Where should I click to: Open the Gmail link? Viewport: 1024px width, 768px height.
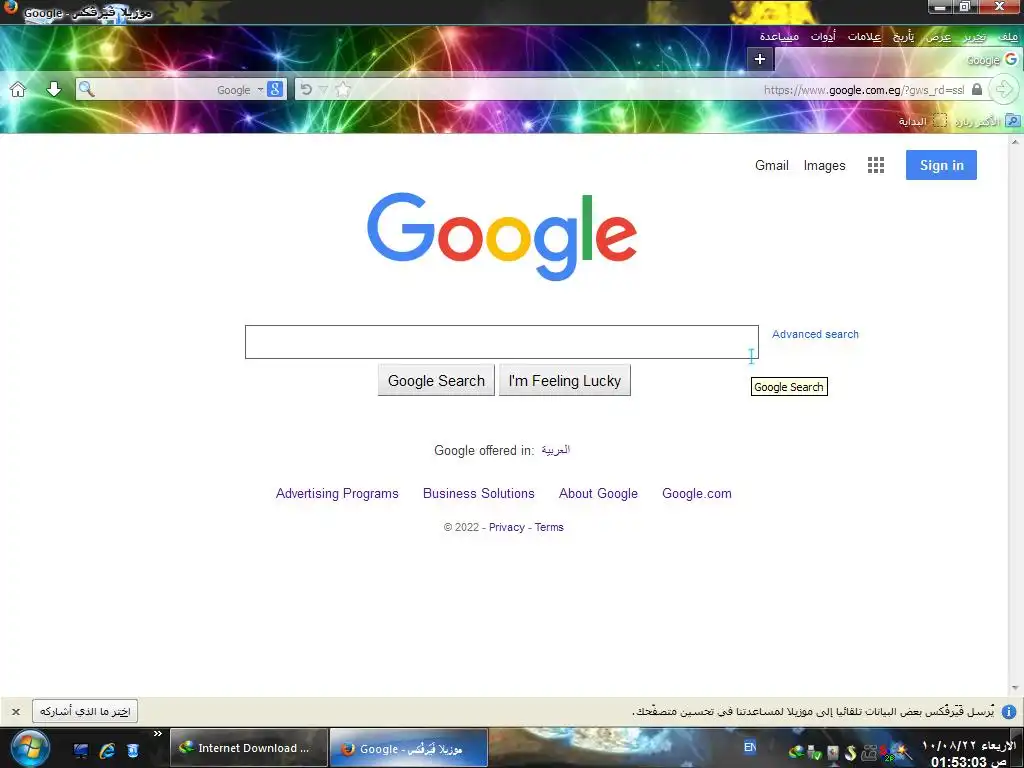click(772, 165)
